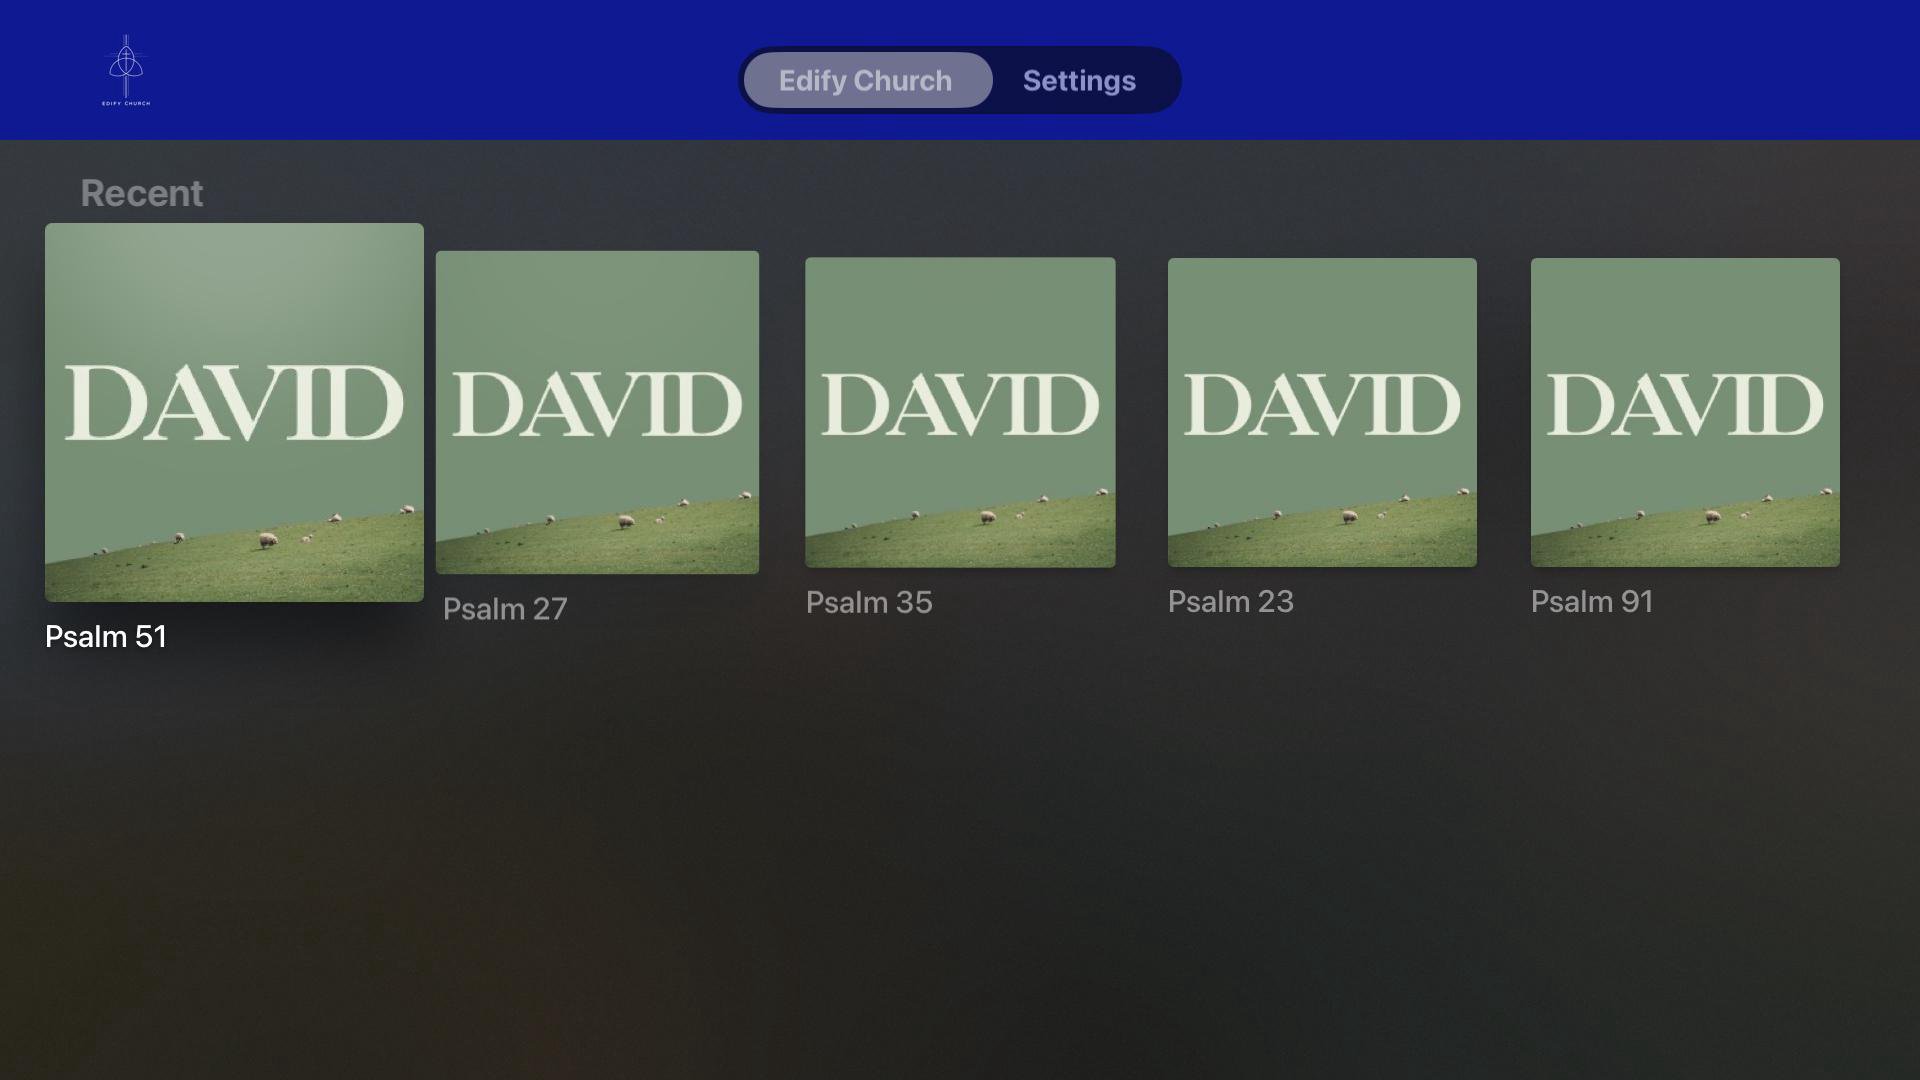Switch to the Settings tab

(1079, 80)
